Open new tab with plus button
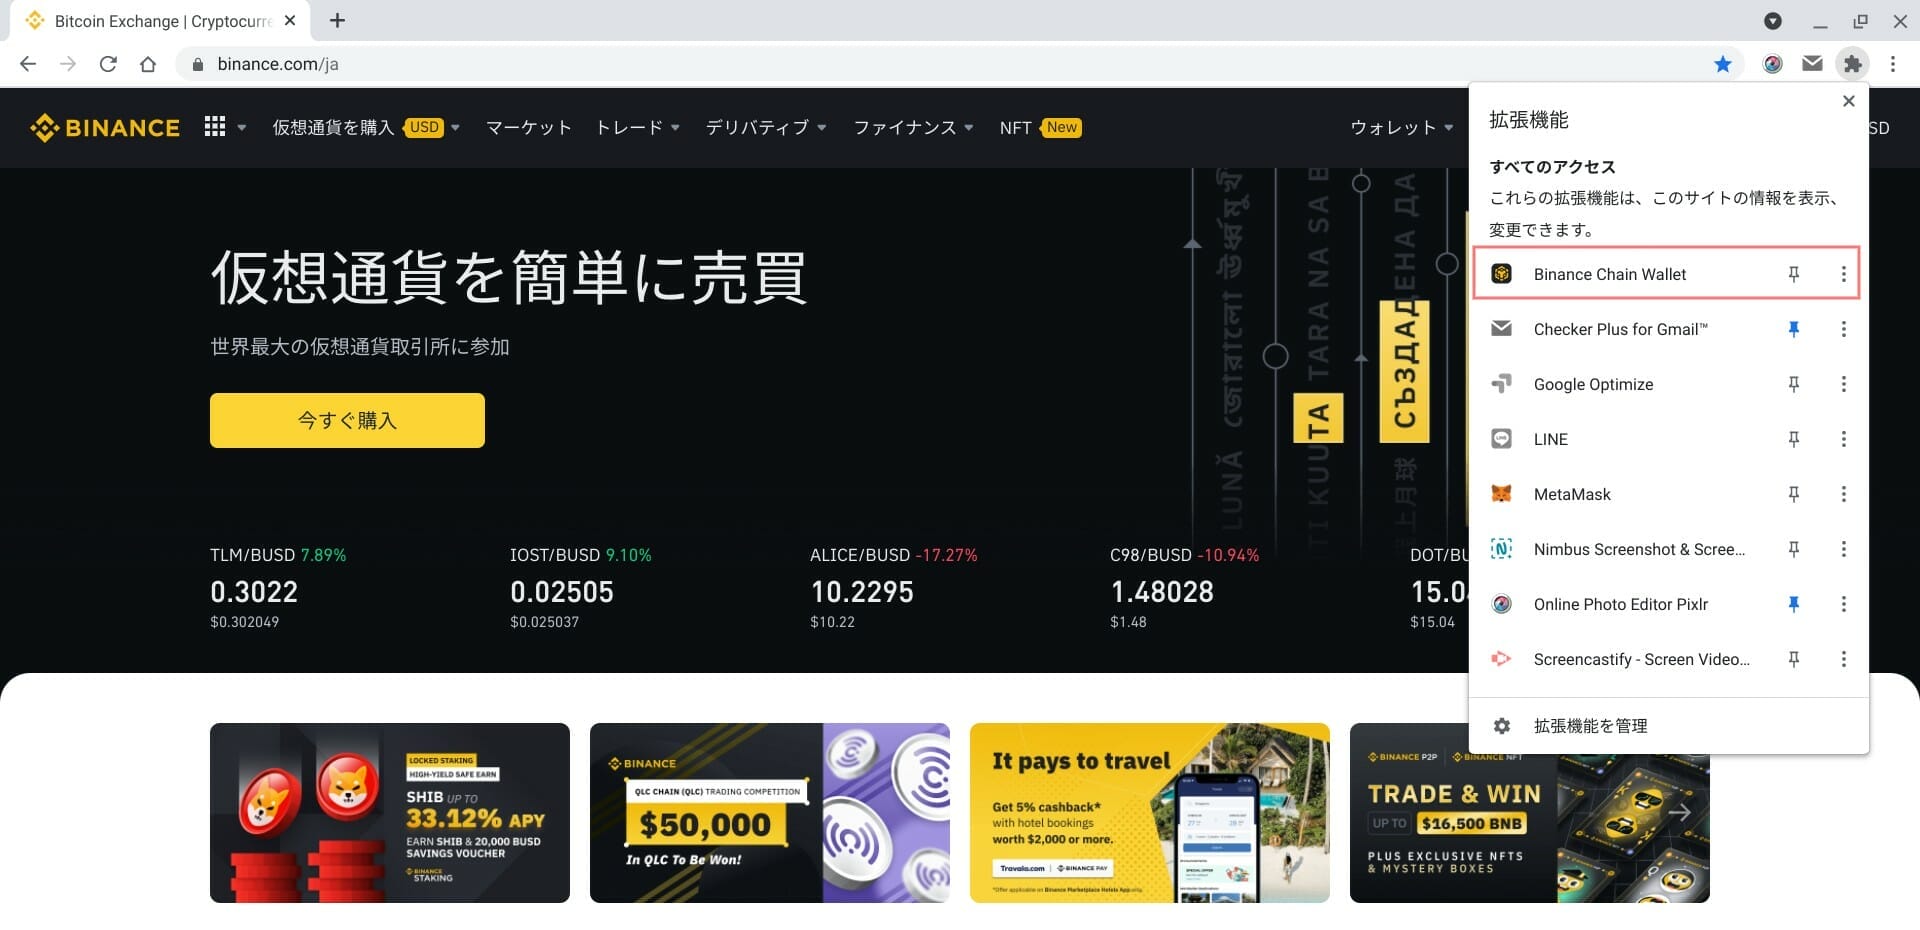Image resolution: width=1920 pixels, height=930 pixels. click(337, 20)
